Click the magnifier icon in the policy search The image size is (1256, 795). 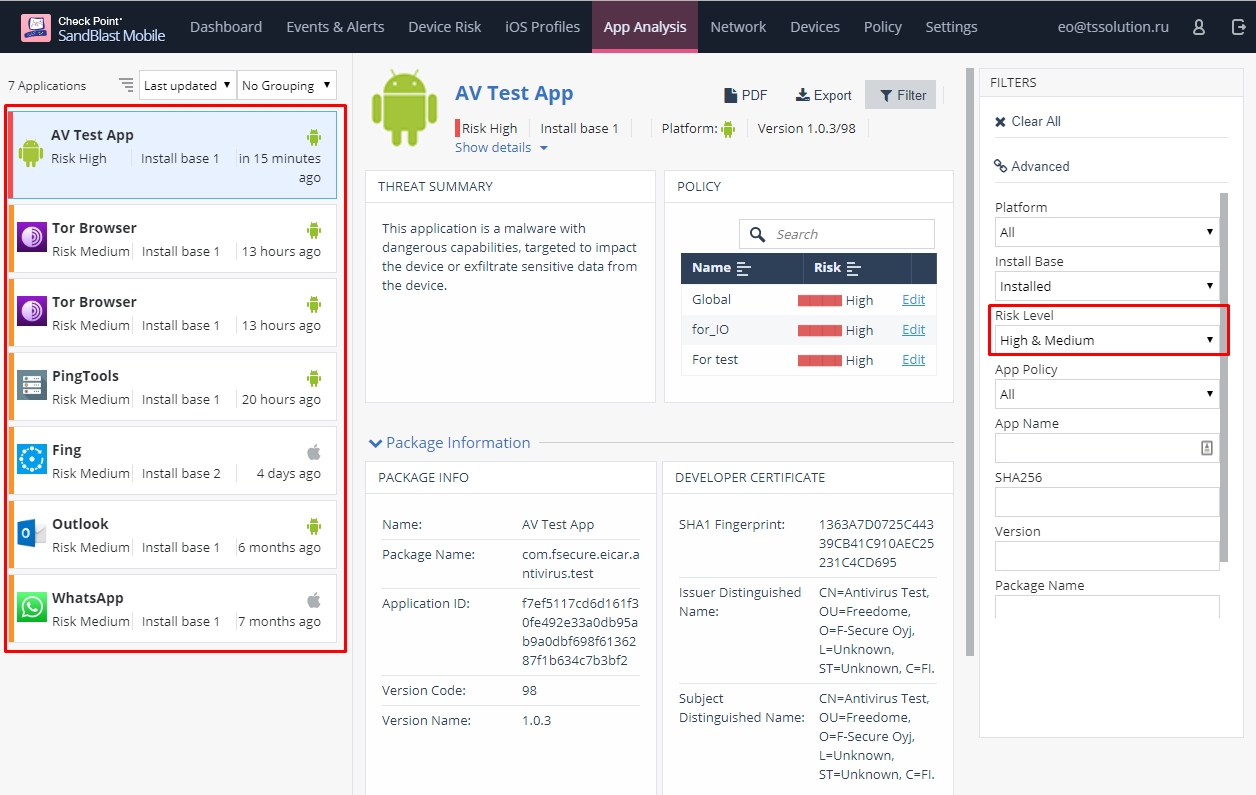coord(758,234)
